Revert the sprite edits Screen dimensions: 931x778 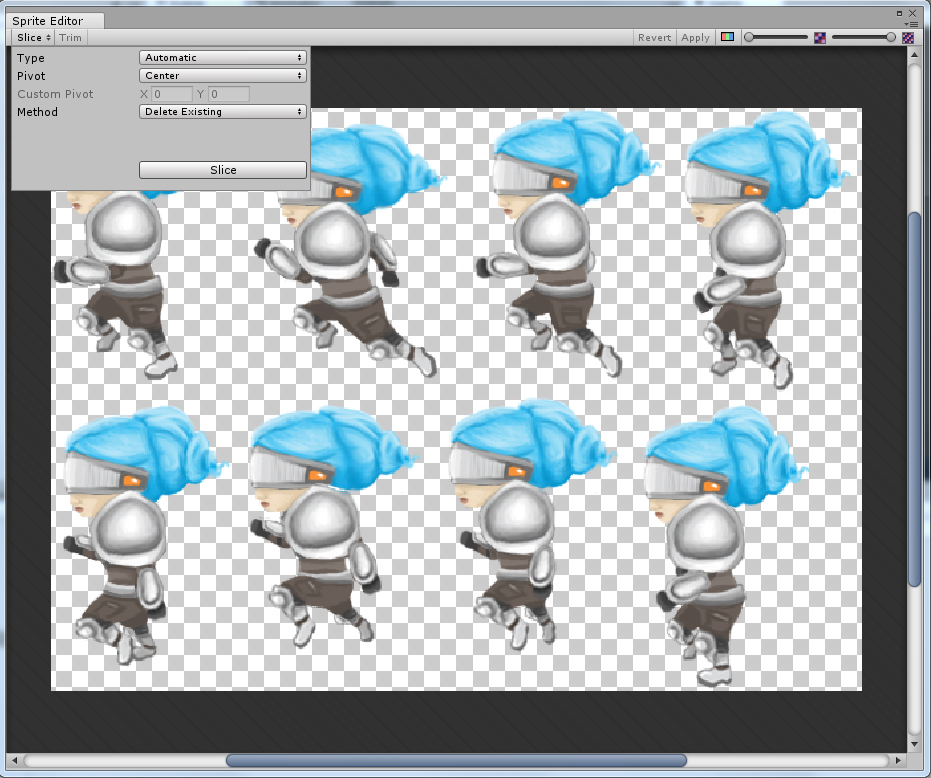654,37
